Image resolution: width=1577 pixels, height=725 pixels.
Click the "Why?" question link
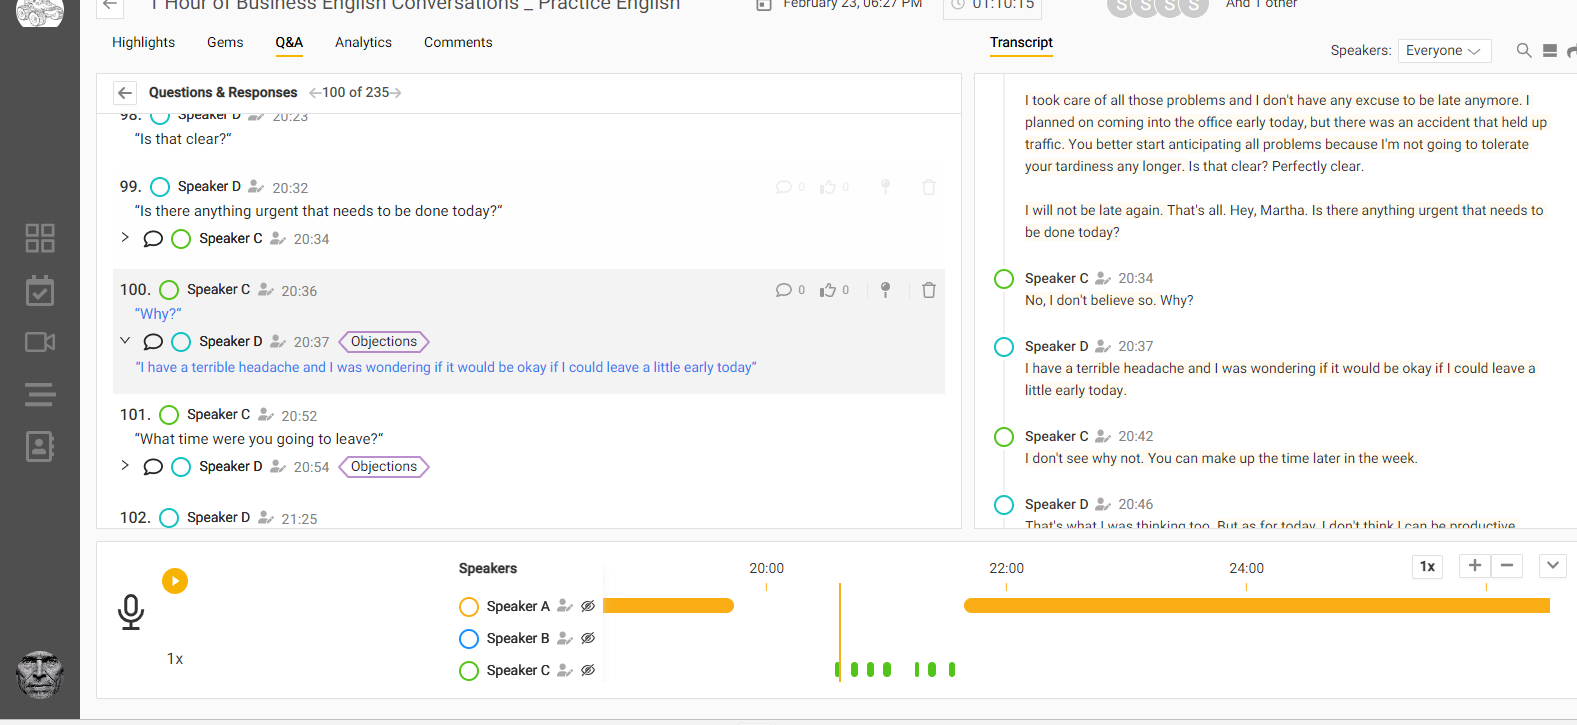pyautogui.click(x=158, y=314)
